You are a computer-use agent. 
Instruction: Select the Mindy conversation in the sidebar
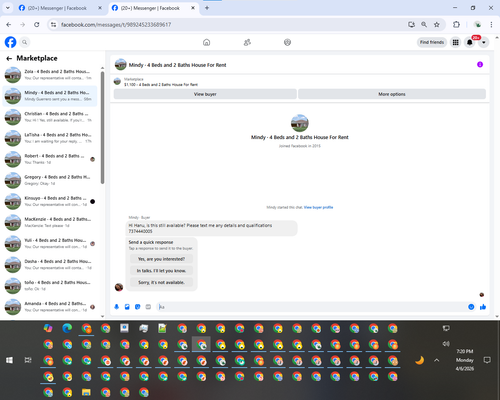(50, 96)
